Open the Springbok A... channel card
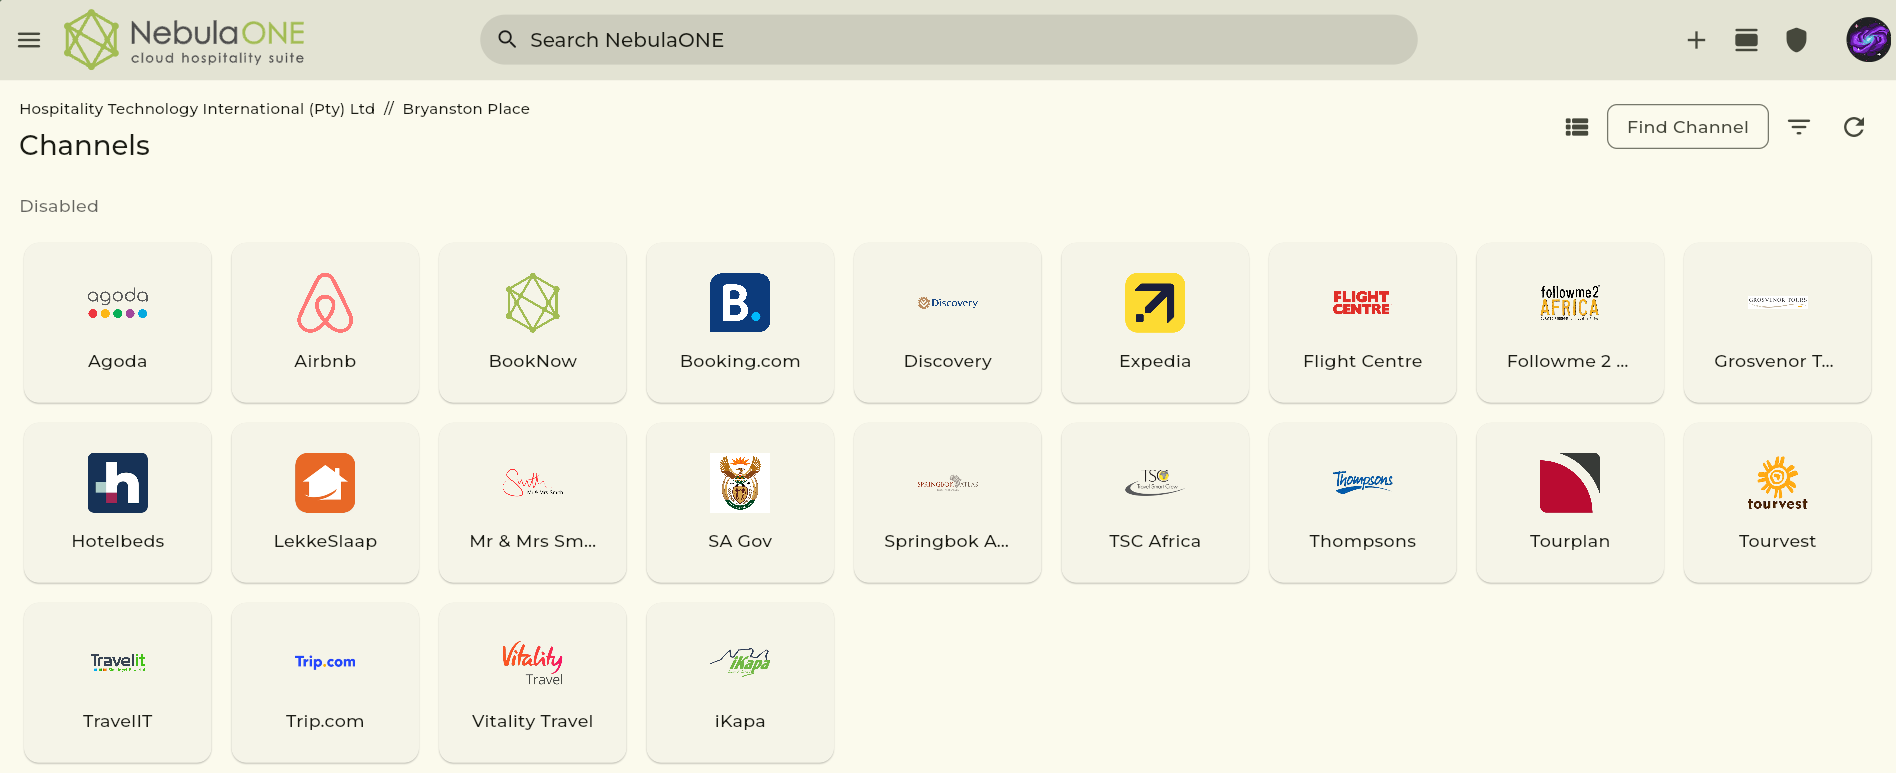 [948, 503]
